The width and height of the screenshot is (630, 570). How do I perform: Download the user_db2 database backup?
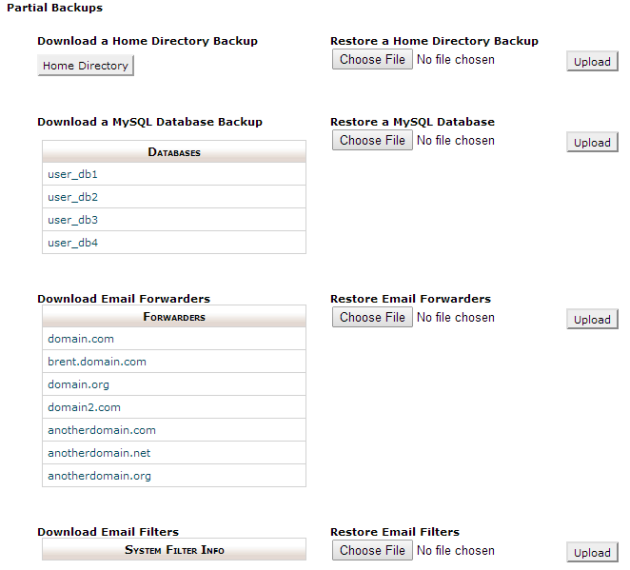coord(73,197)
